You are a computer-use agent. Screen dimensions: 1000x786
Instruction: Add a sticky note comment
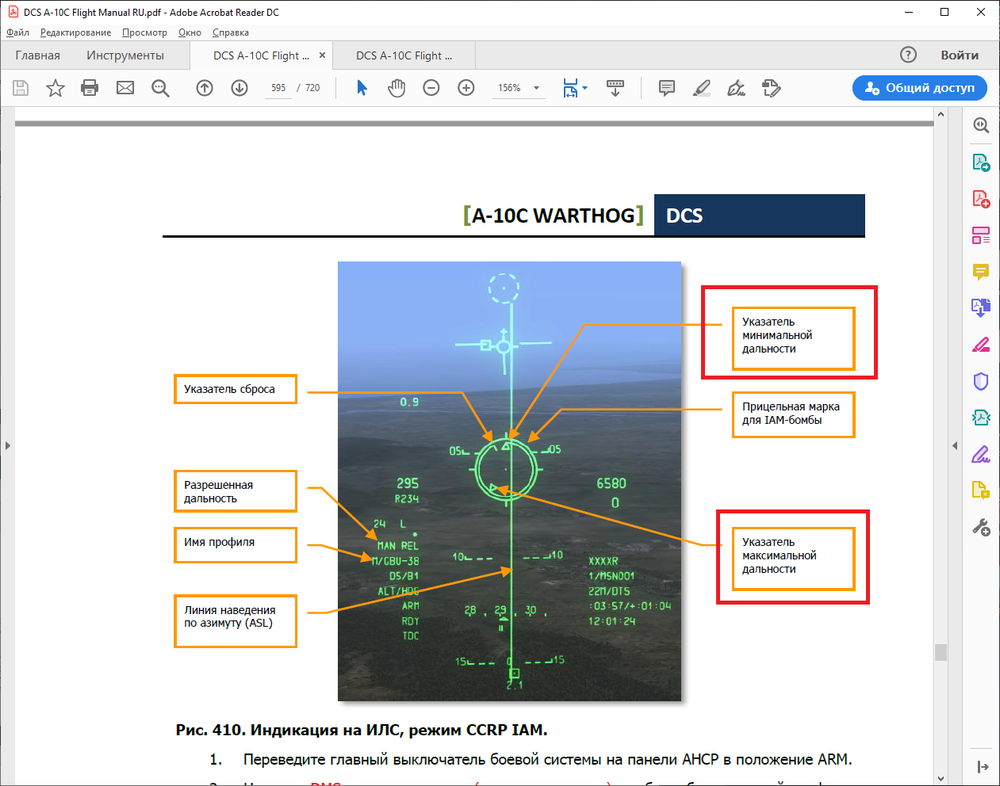(x=666, y=88)
